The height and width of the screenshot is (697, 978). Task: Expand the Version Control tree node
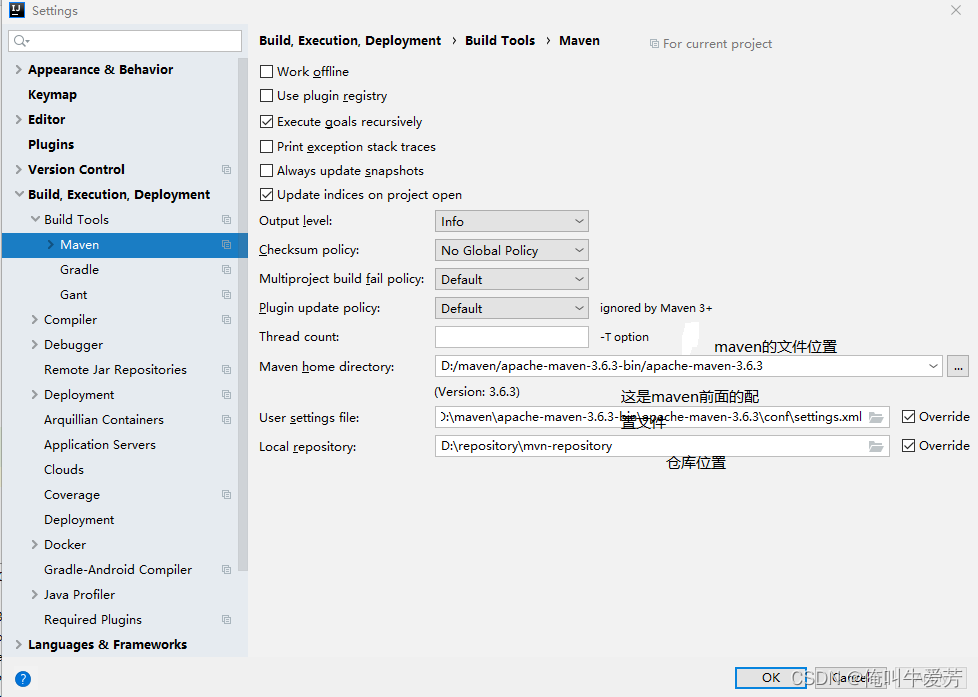pos(19,169)
